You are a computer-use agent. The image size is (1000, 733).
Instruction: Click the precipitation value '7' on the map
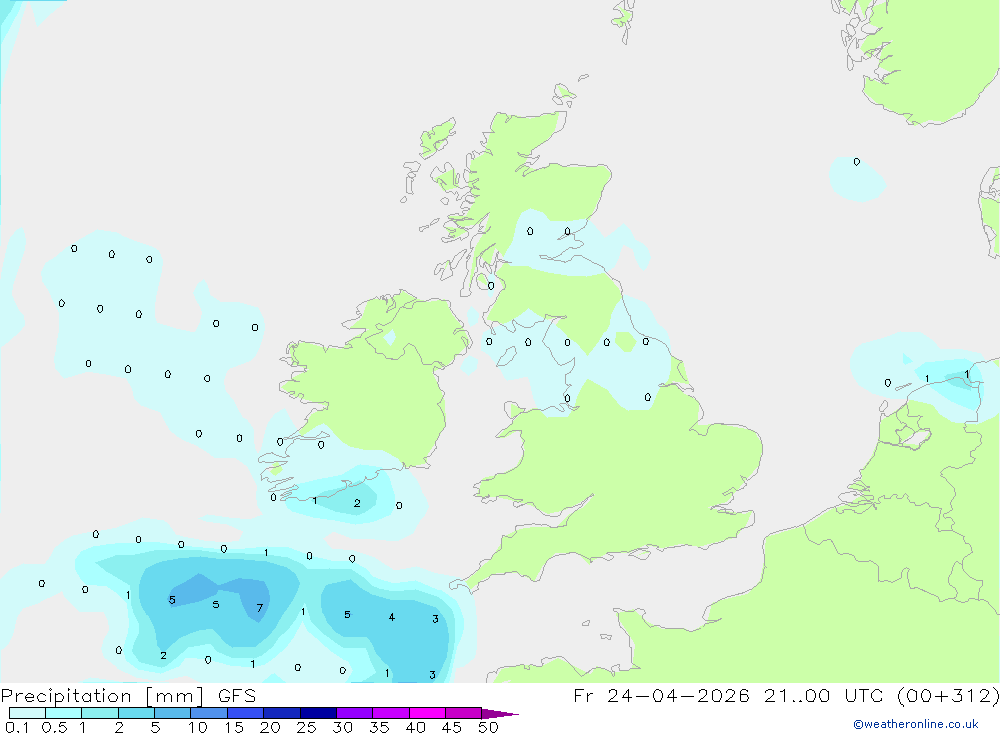pyautogui.click(x=260, y=608)
